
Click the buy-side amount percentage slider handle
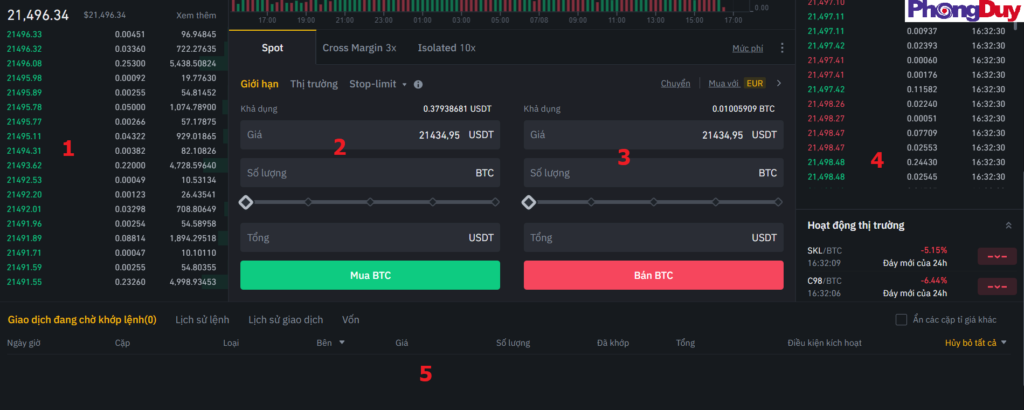(x=246, y=202)
